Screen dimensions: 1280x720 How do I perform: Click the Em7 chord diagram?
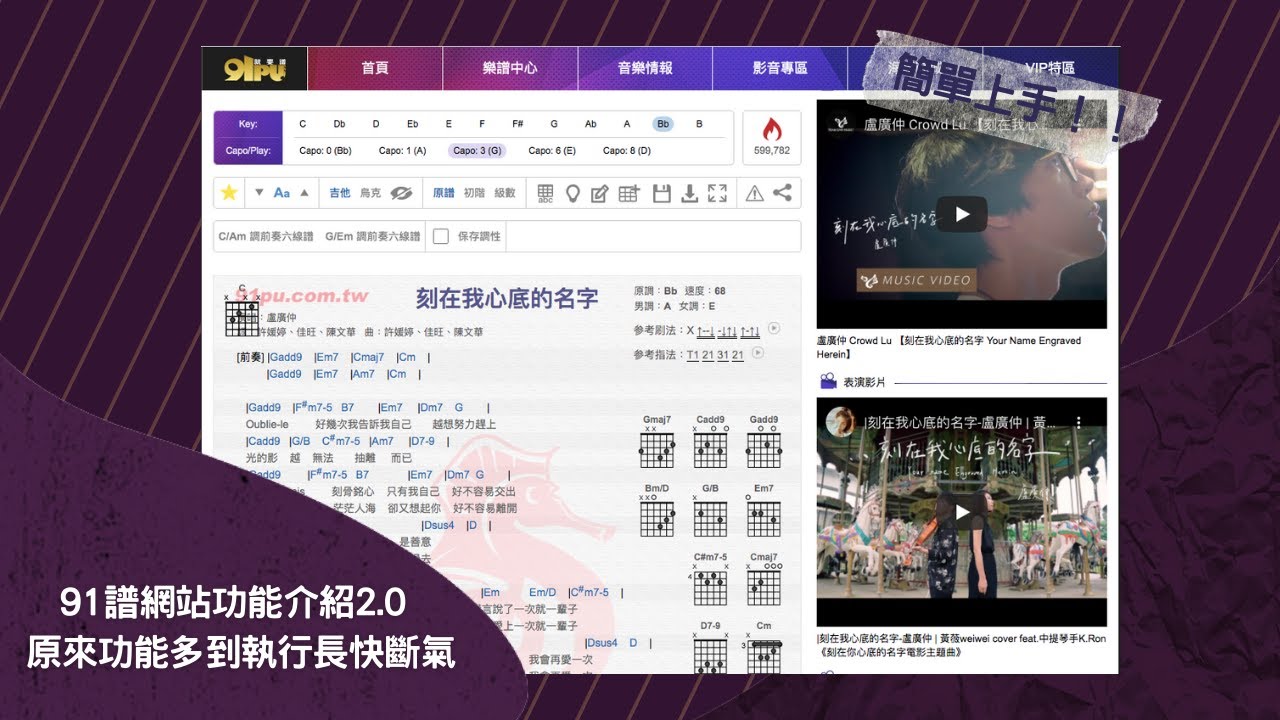pyautogui.click(x=764, y=510)
